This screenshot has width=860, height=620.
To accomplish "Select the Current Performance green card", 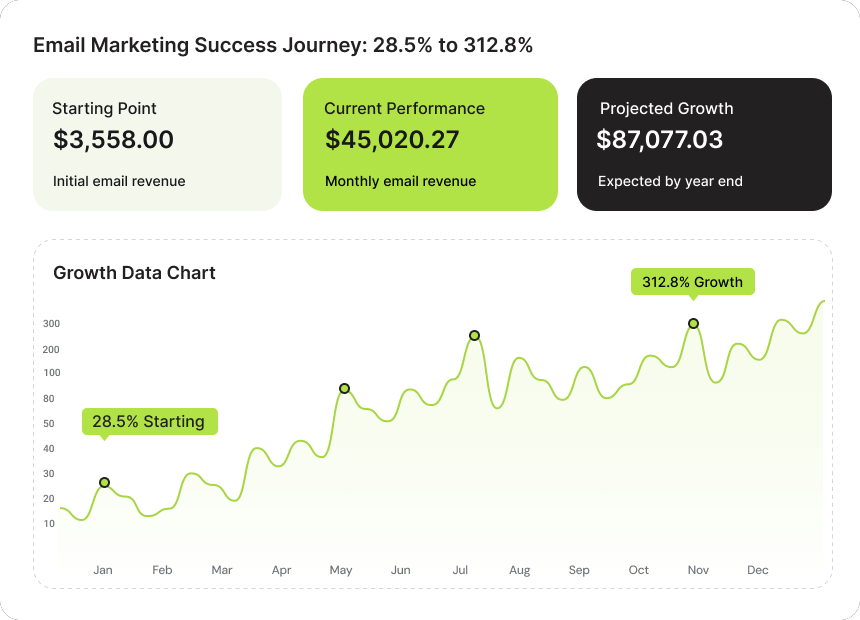I will click(430, 144).
